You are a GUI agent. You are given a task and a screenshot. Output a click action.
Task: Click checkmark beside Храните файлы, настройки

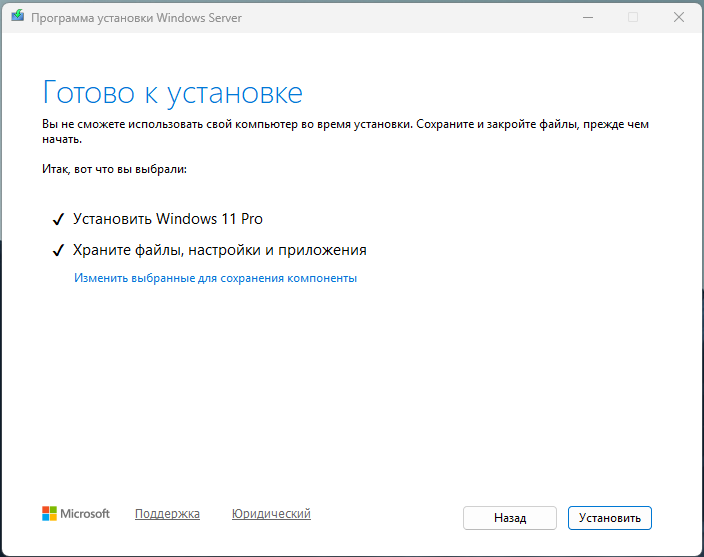tap(56, 250)
